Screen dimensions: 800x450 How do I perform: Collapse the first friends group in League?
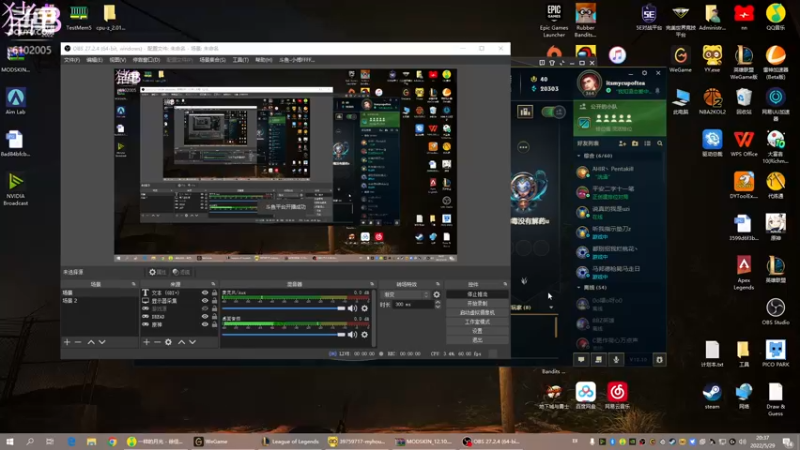579,156
